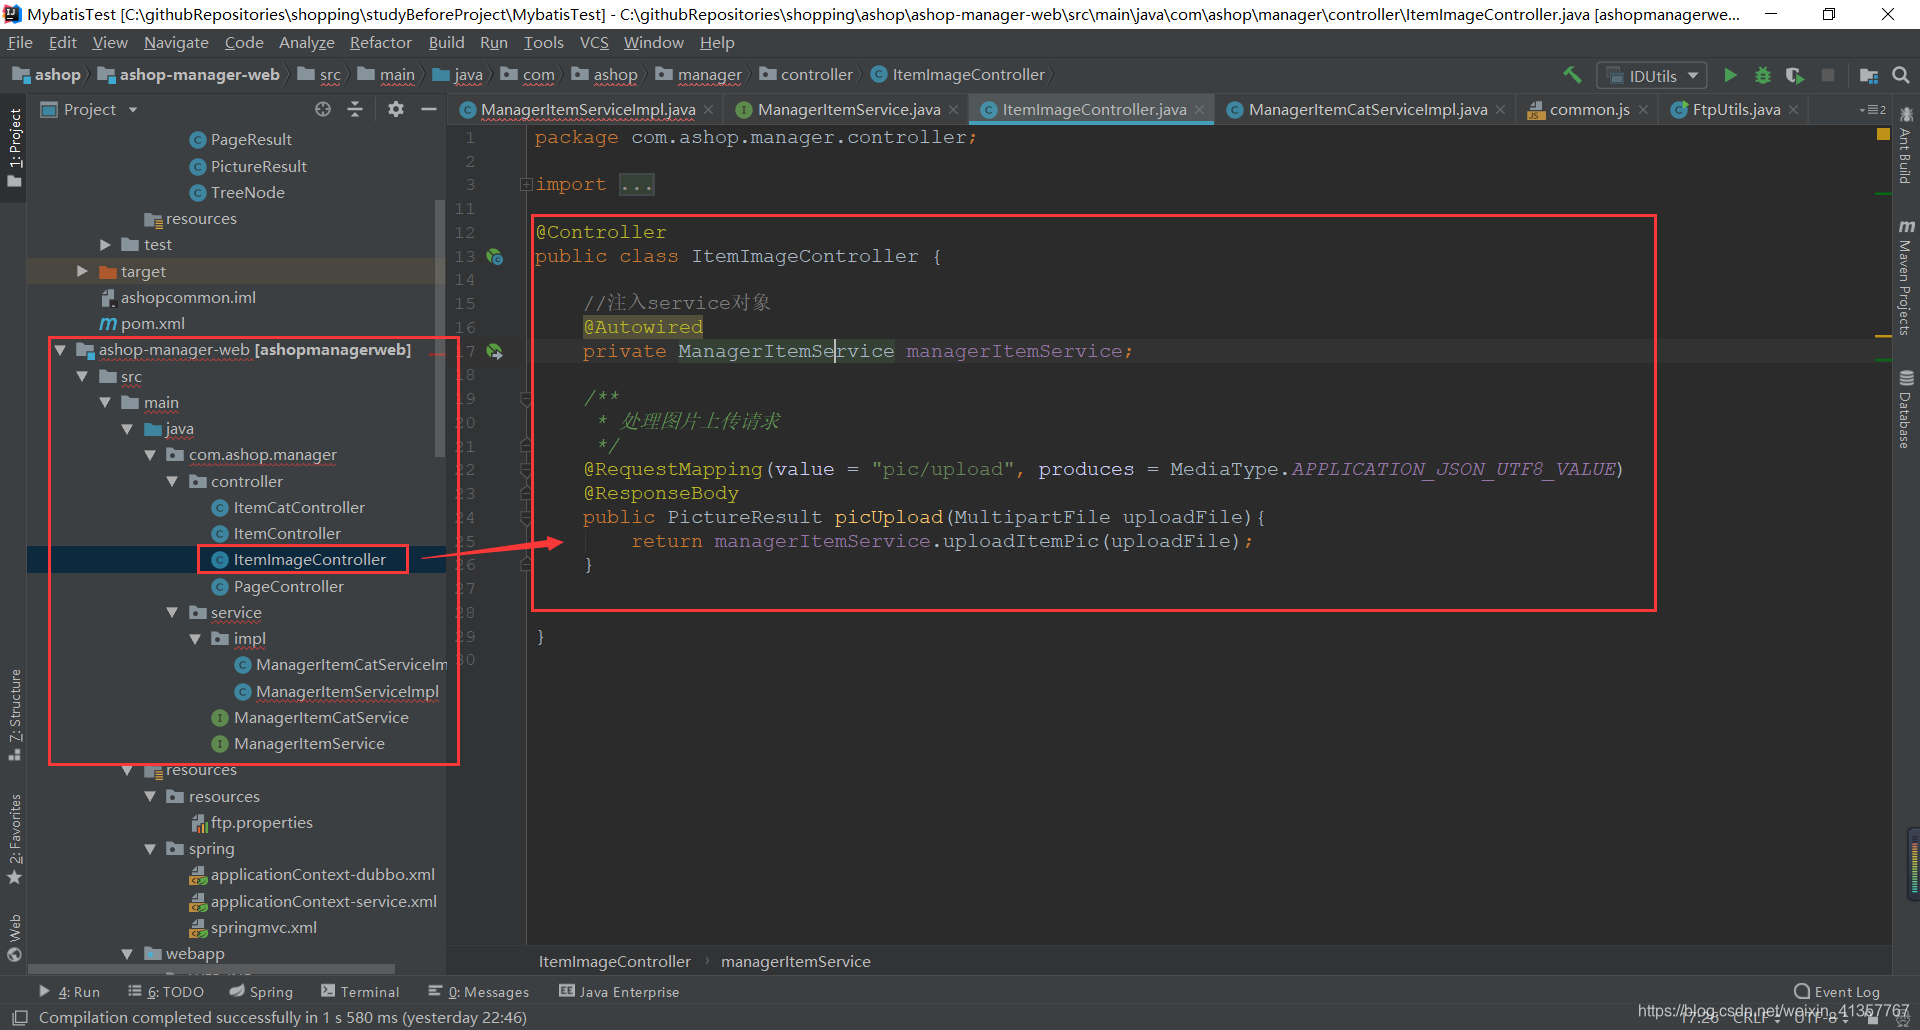The width and height of the screenshot is (1920, 1030).
Task: Unfold the collapsed import block
Action: [526, 185]
